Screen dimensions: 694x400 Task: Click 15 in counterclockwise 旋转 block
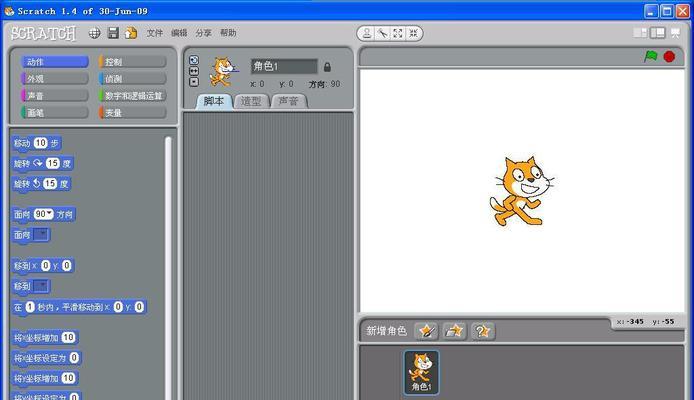50,183
